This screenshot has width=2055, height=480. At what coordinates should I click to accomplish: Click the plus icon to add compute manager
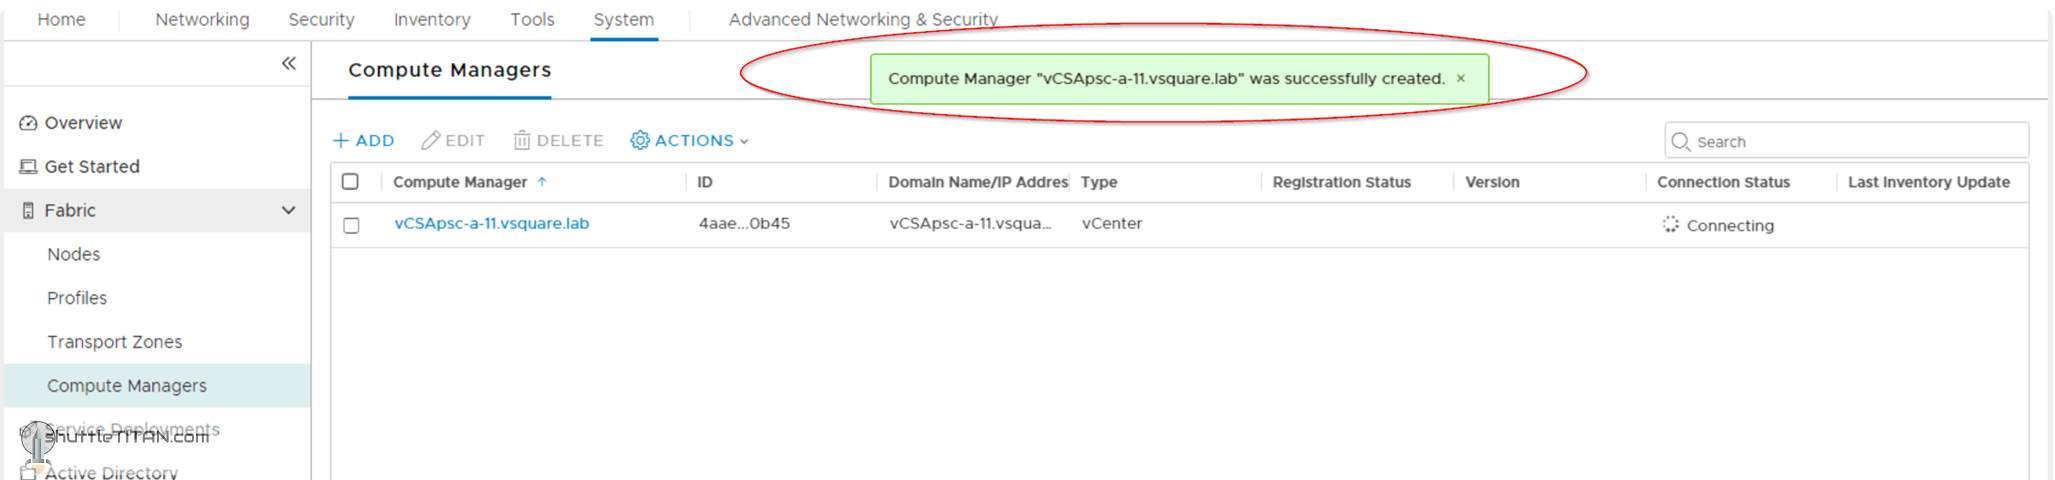[341, 141]
